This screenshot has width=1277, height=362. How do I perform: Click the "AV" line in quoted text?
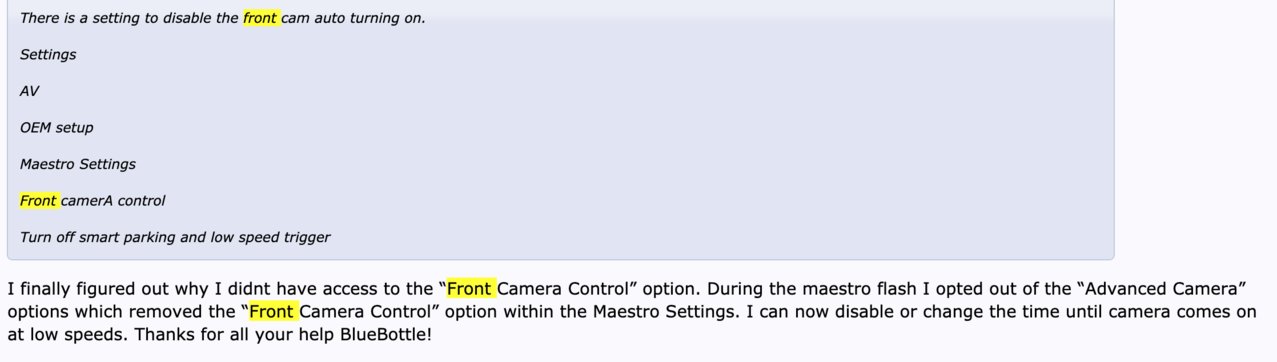29,91
